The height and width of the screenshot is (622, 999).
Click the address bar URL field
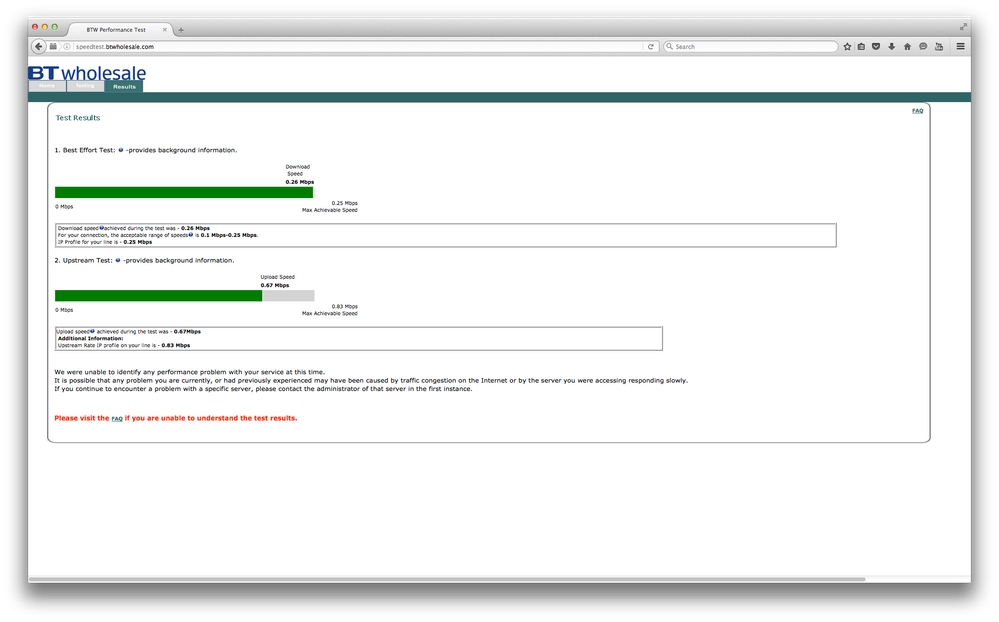tap(357, 47)
